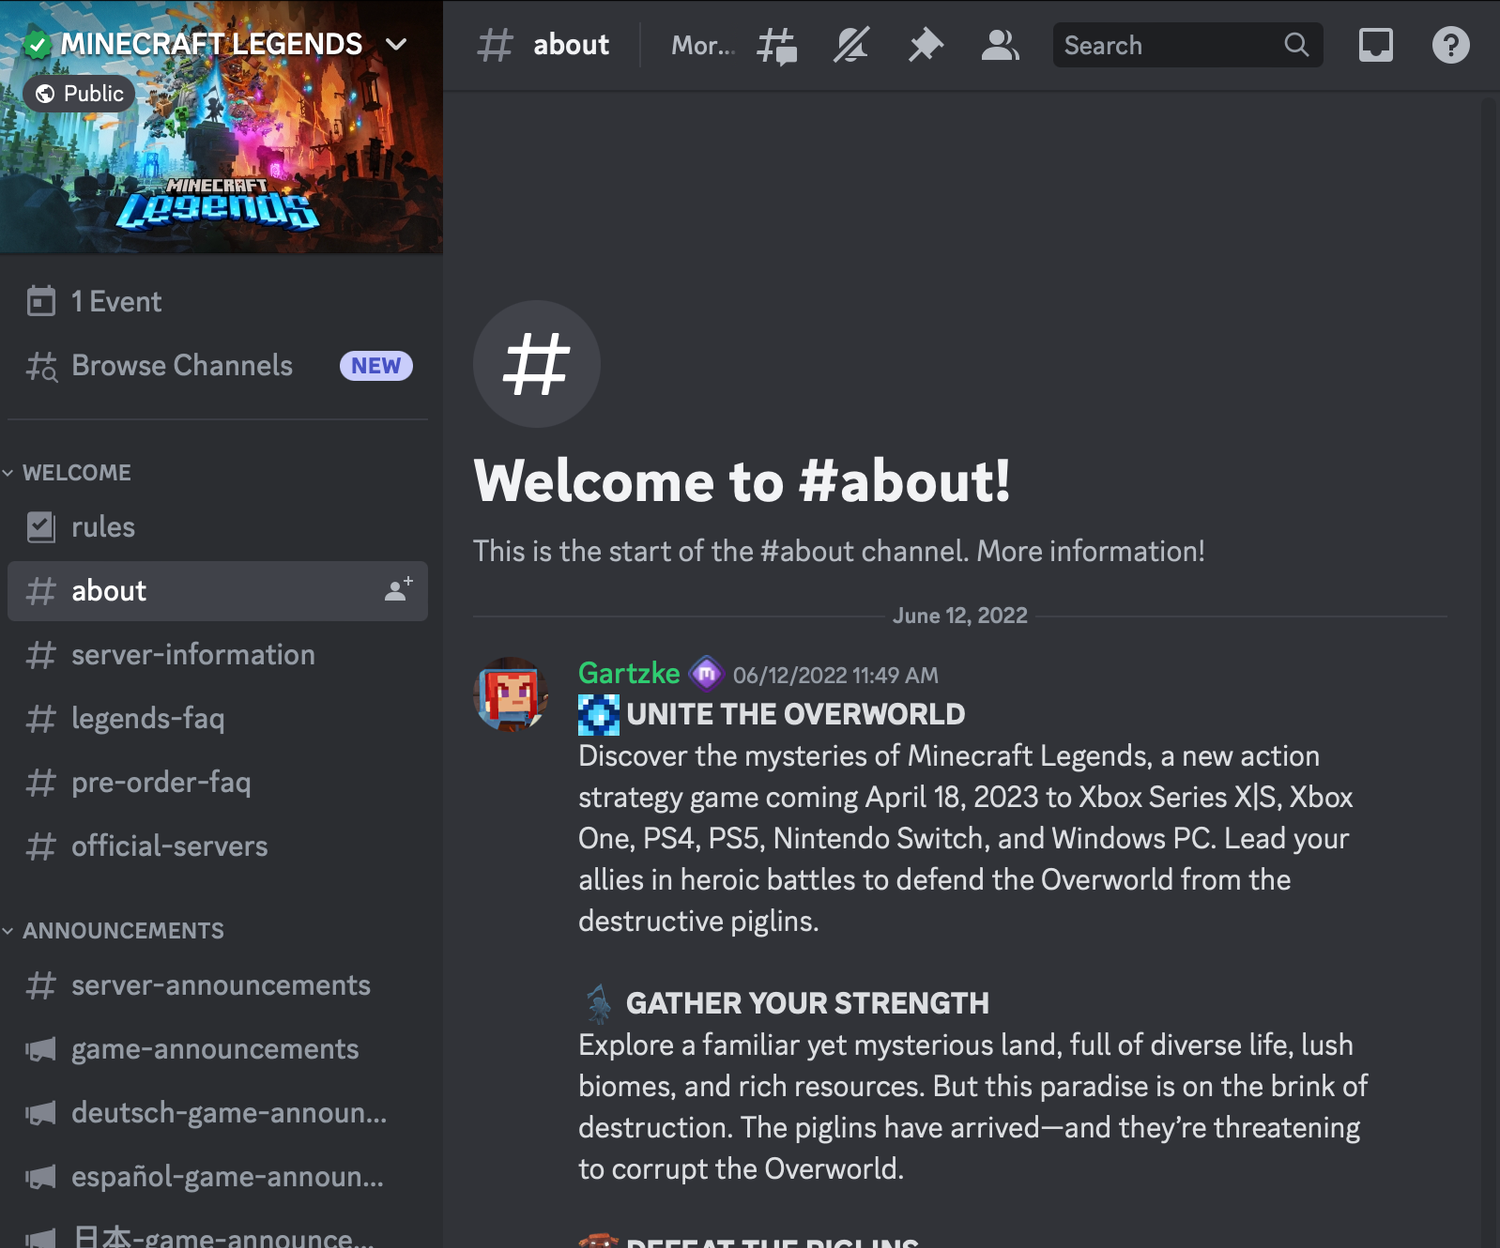Show the member list icon
Image resolution: width=1500 pixels, height=1248 pixels.
tap(999, 46)
